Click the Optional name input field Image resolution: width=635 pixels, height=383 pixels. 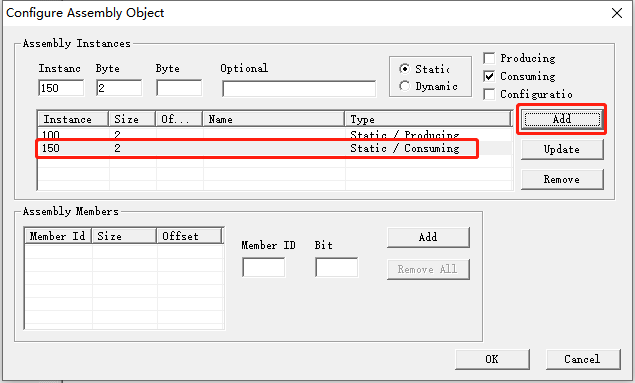coord(299,89)
